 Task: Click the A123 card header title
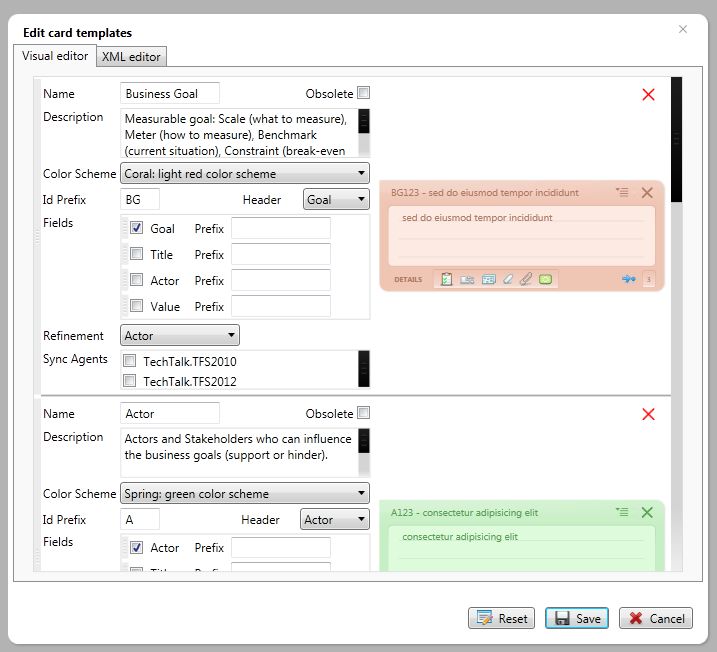[464, 513]
